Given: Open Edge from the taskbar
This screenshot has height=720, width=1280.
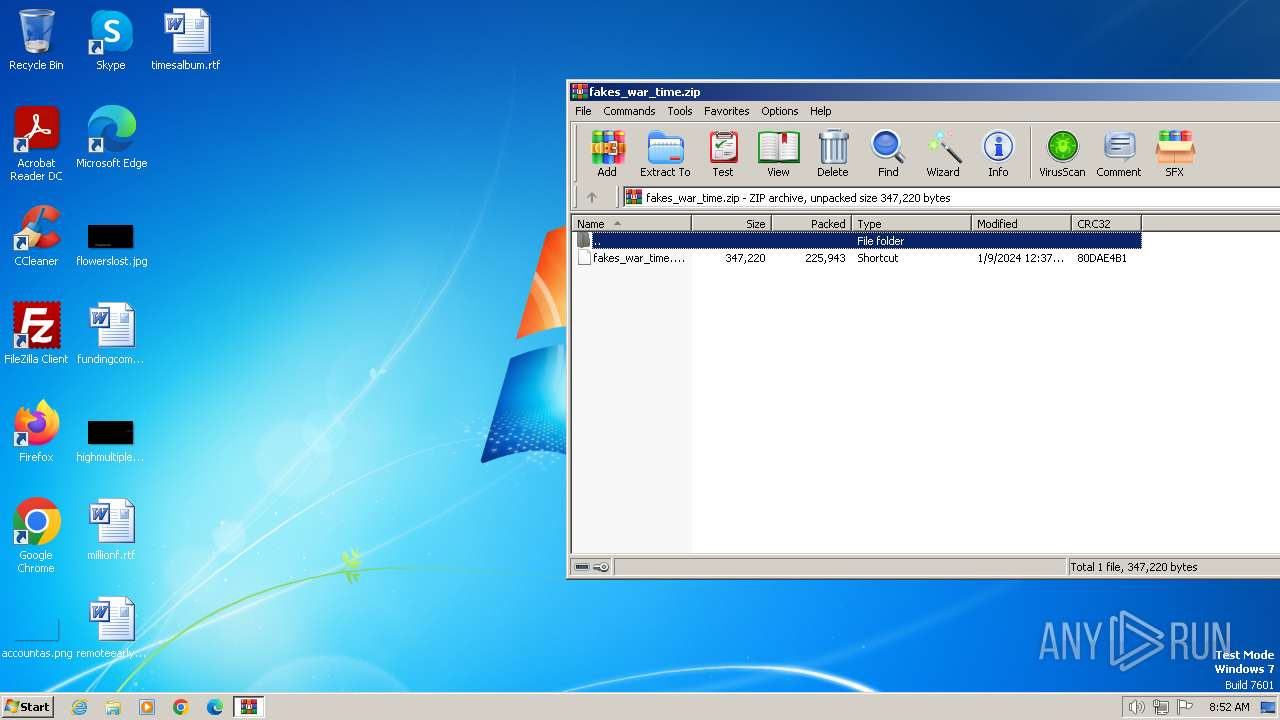Looking at the screenshot, I should click(215, 707).
